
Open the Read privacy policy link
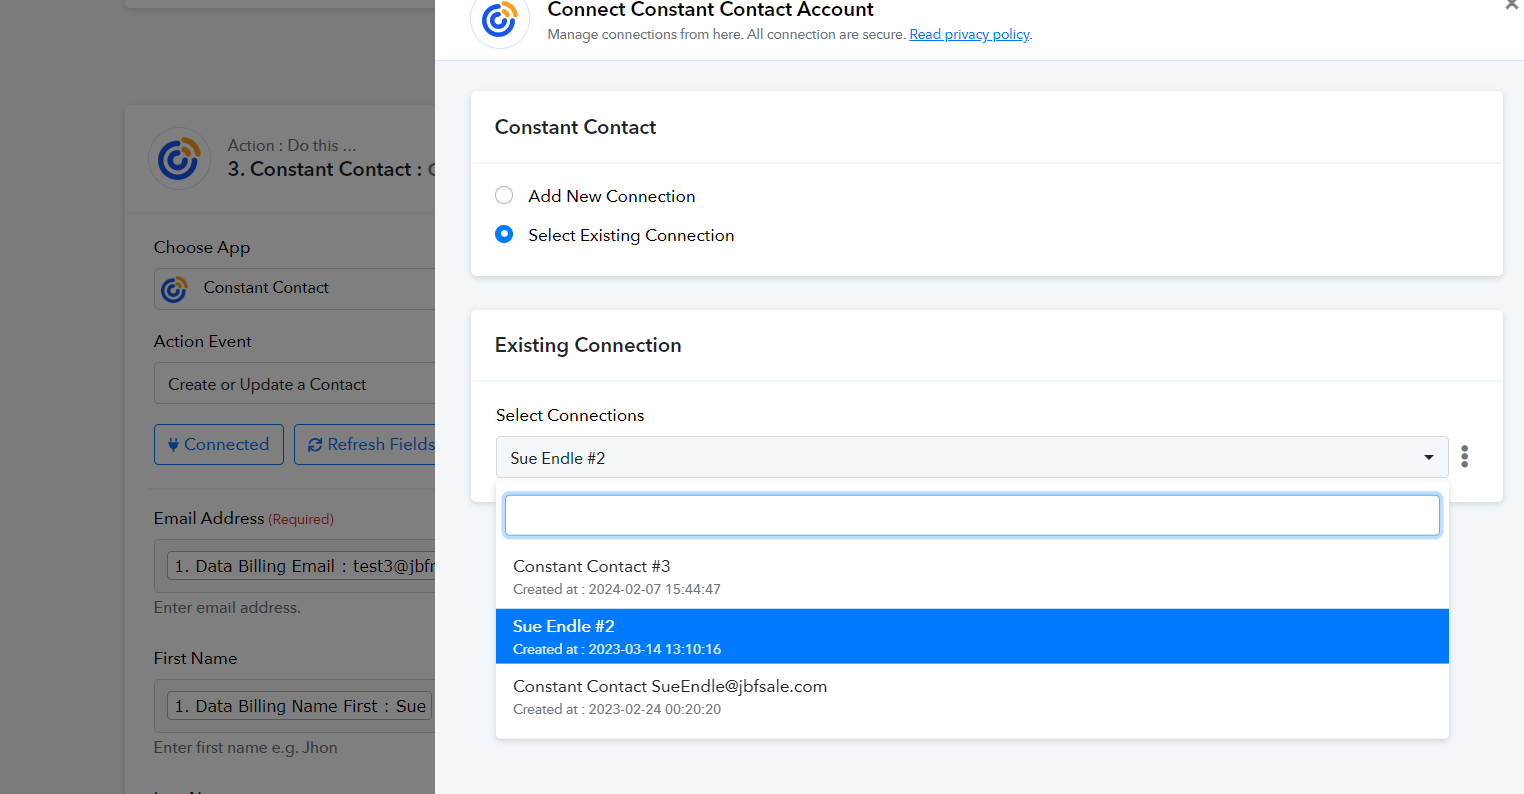click(x=969, y=35)
